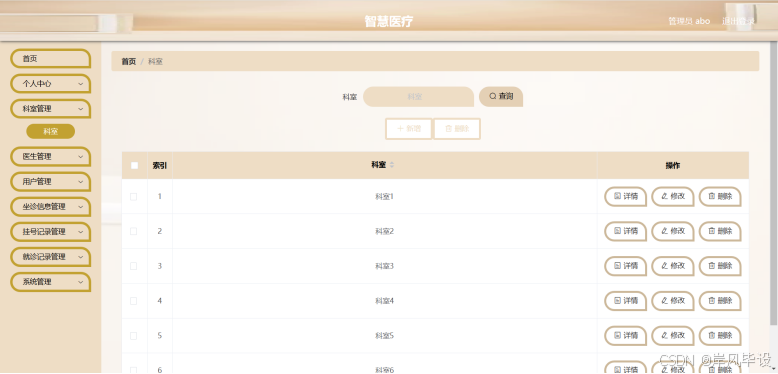Screen dimensions: 778x374
Task: Click the 新增 add button
Action: (x=409, y=129)
